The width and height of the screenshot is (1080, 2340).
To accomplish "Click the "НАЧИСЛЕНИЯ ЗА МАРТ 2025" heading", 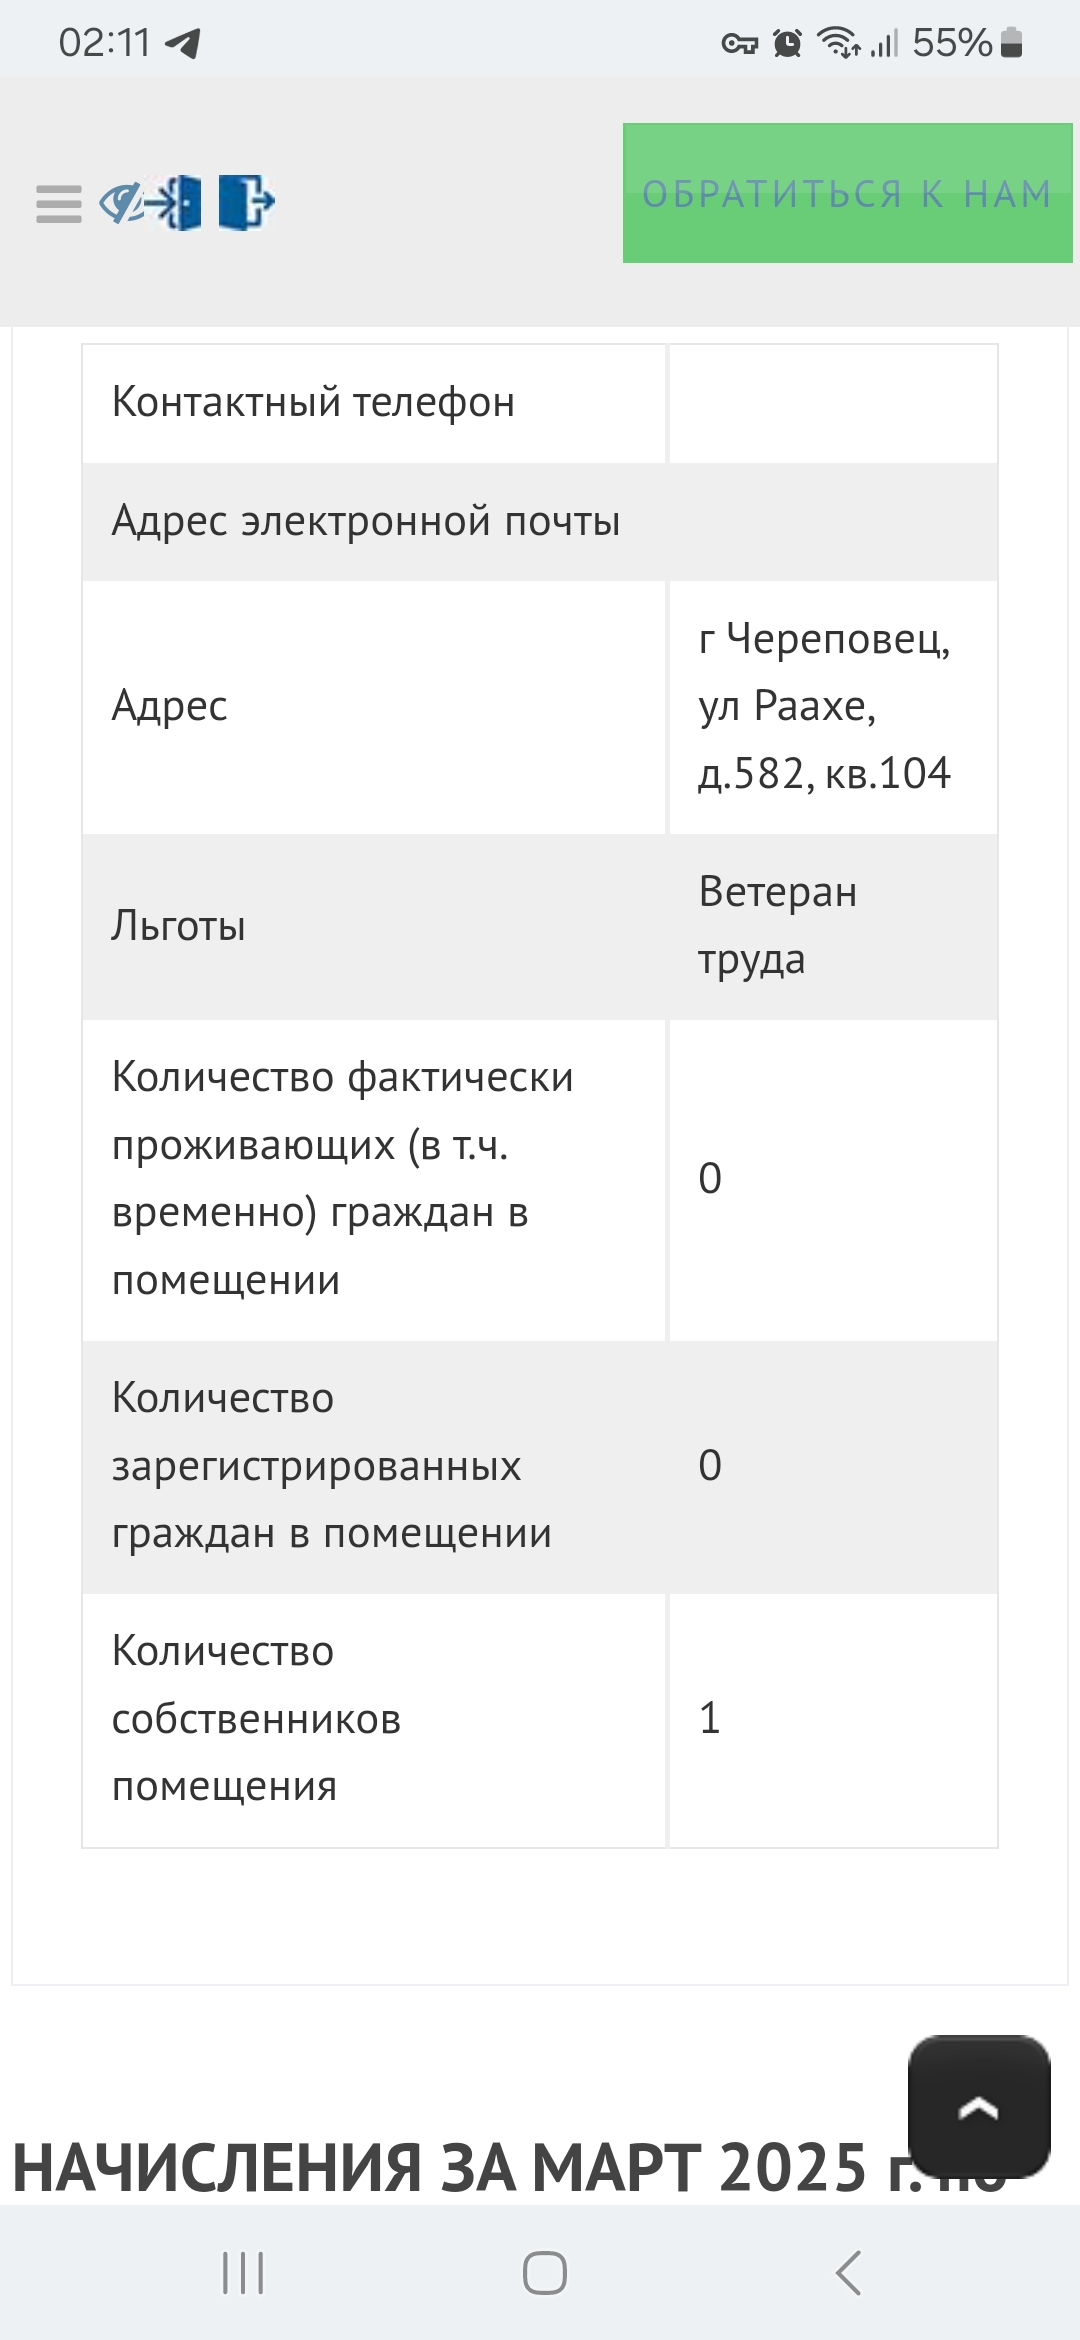I will click(x=440, y=2168).
